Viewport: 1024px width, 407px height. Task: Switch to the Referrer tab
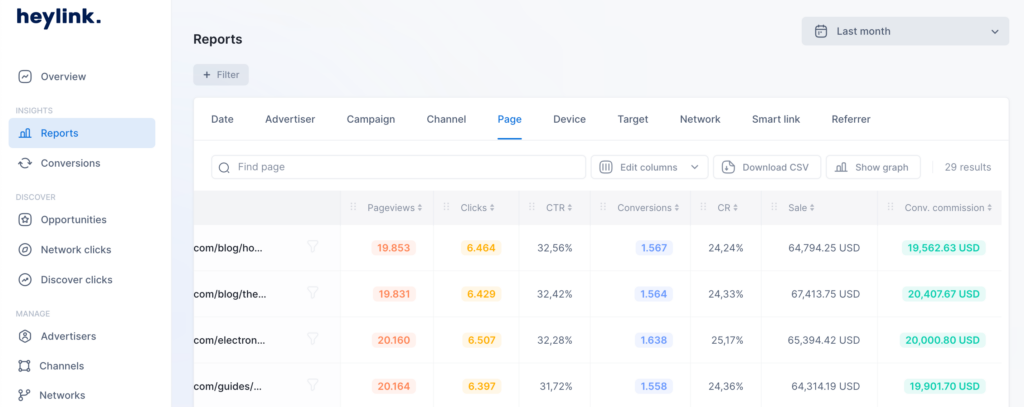(x=851, y=120)
